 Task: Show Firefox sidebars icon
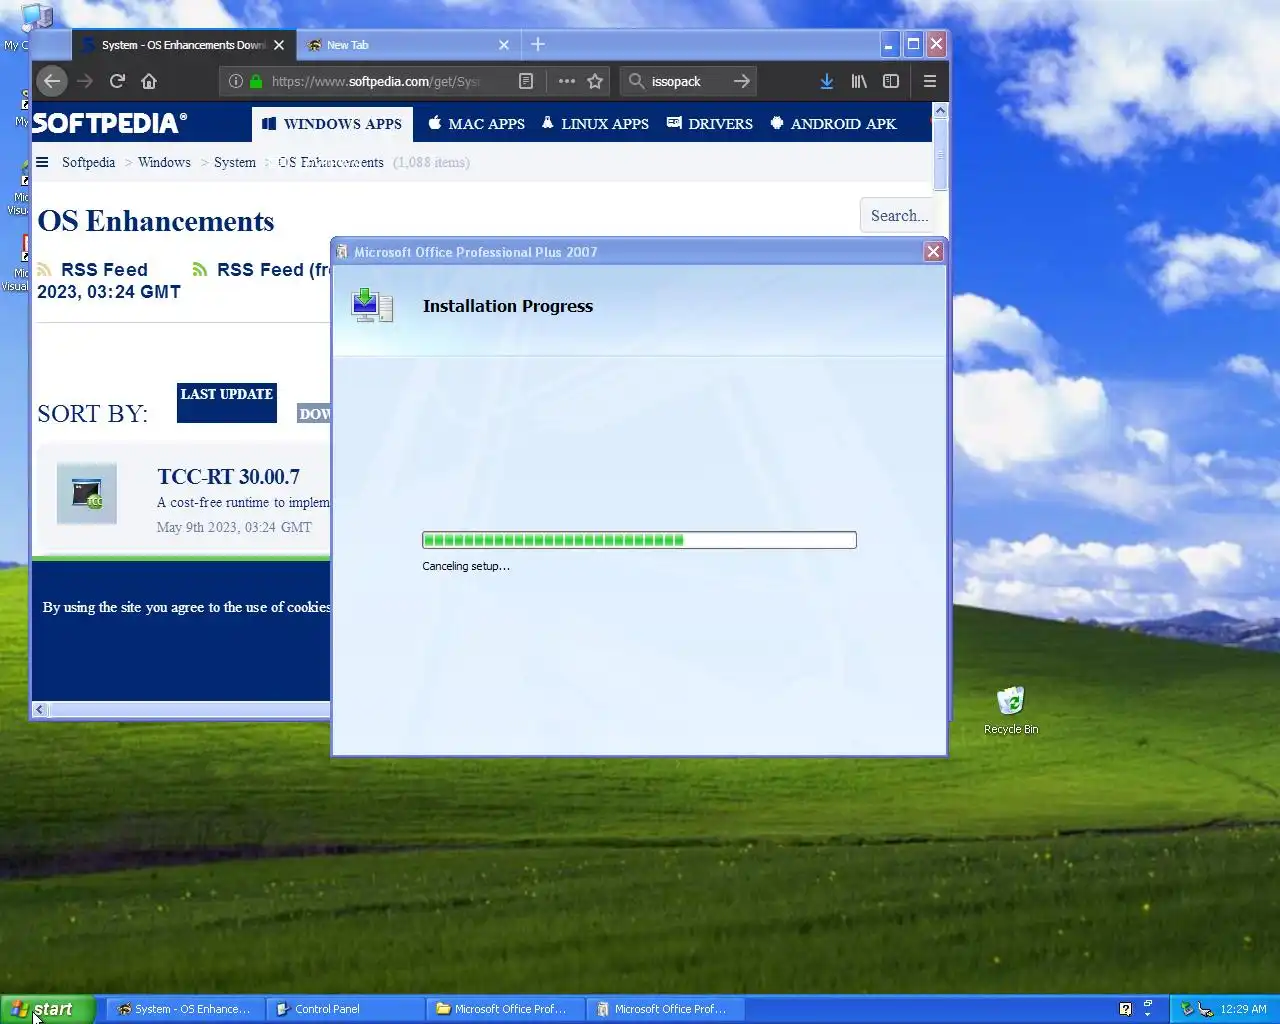click(x=891, y=81)
